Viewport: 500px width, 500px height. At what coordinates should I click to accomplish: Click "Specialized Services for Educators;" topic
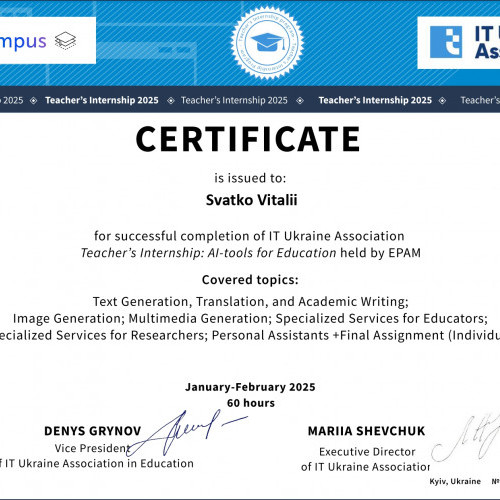pos(382,319)
